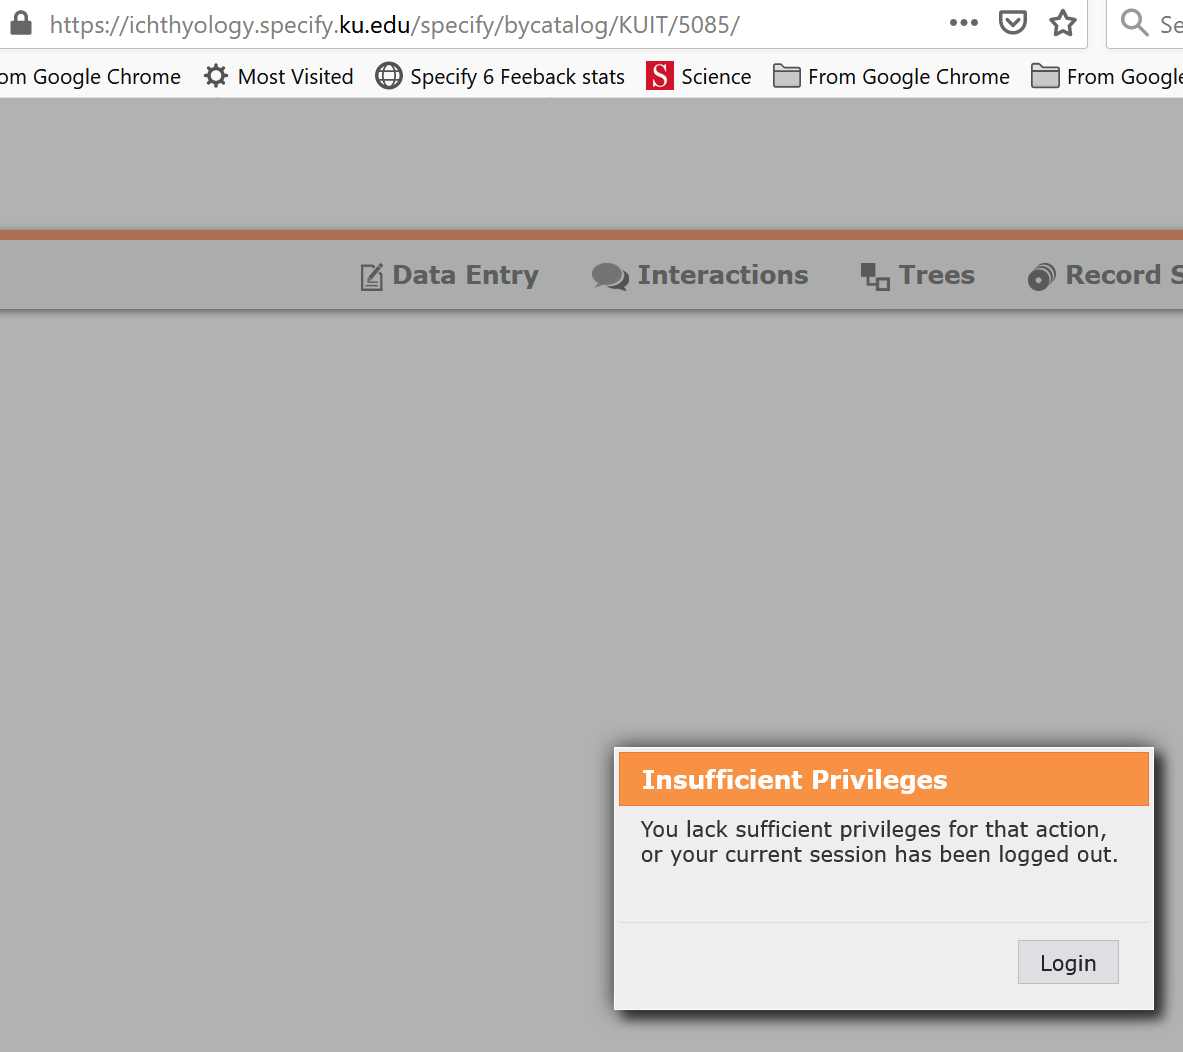
Task: Open the Most Visited gear icon
Action: [216, 75]
